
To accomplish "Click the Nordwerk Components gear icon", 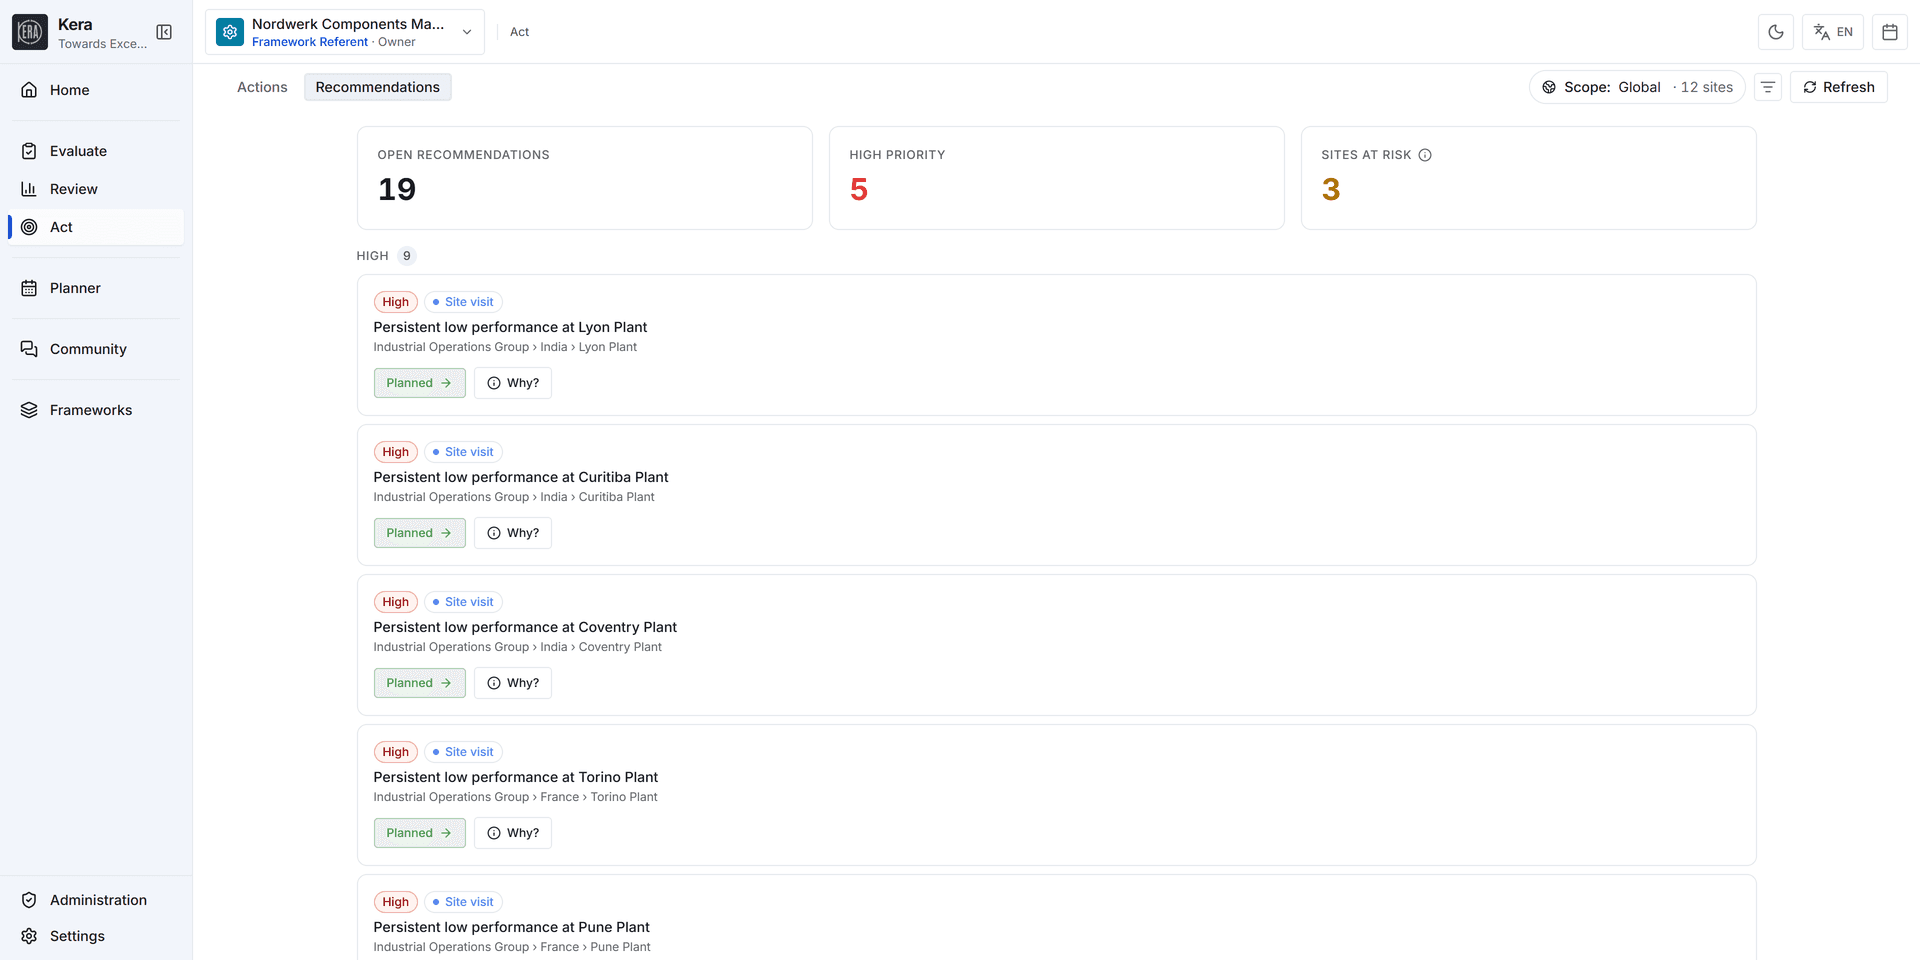I will [x=230, y=32].
